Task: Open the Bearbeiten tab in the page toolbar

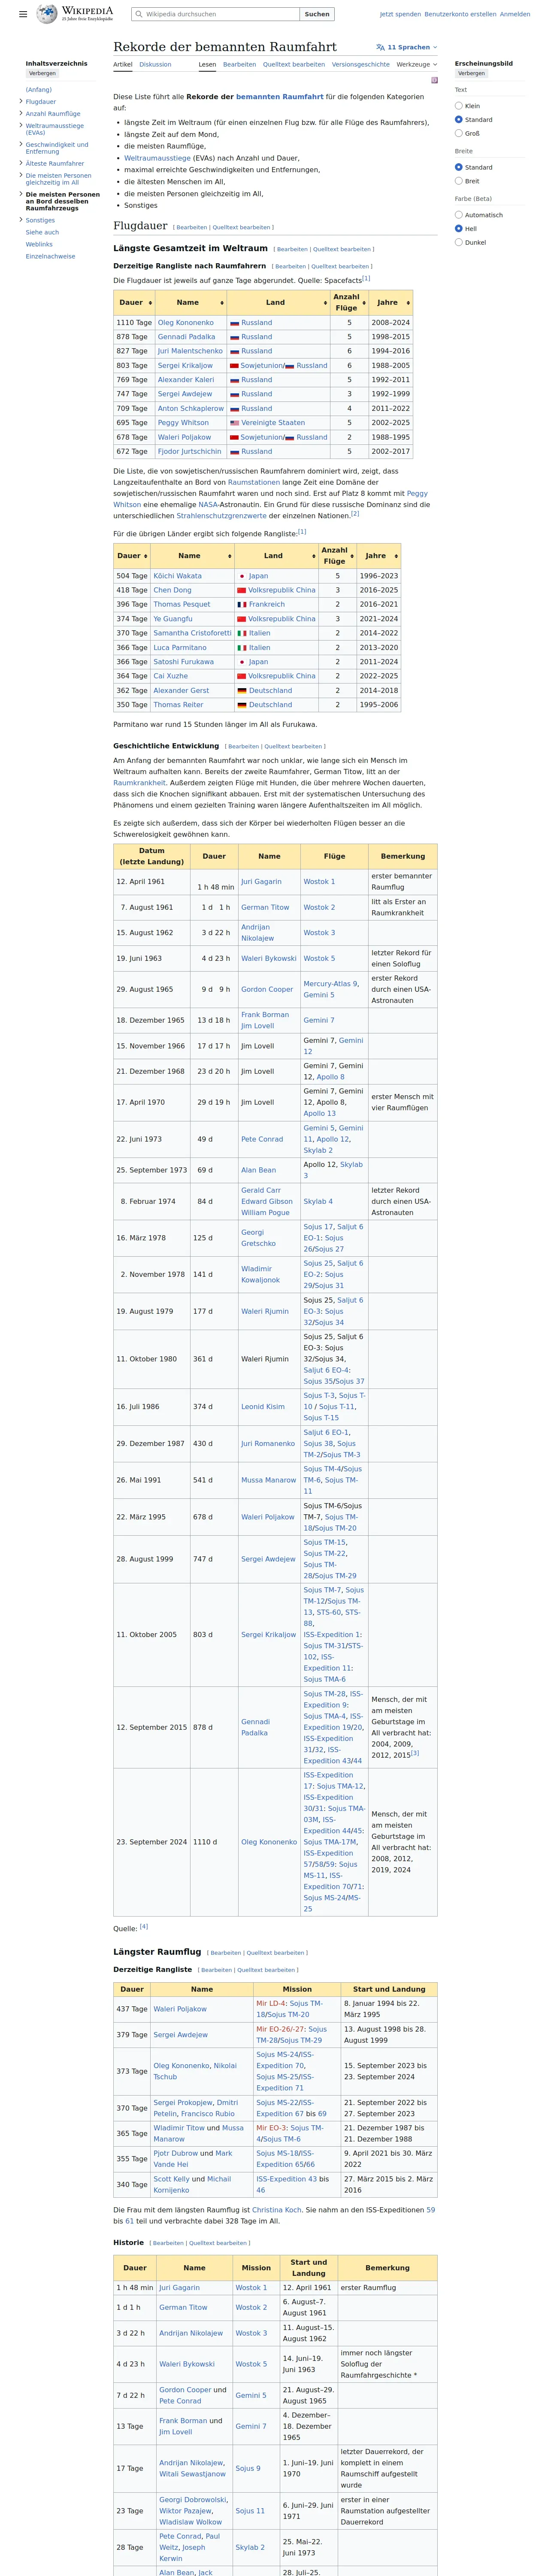Action: click(239, 64)
